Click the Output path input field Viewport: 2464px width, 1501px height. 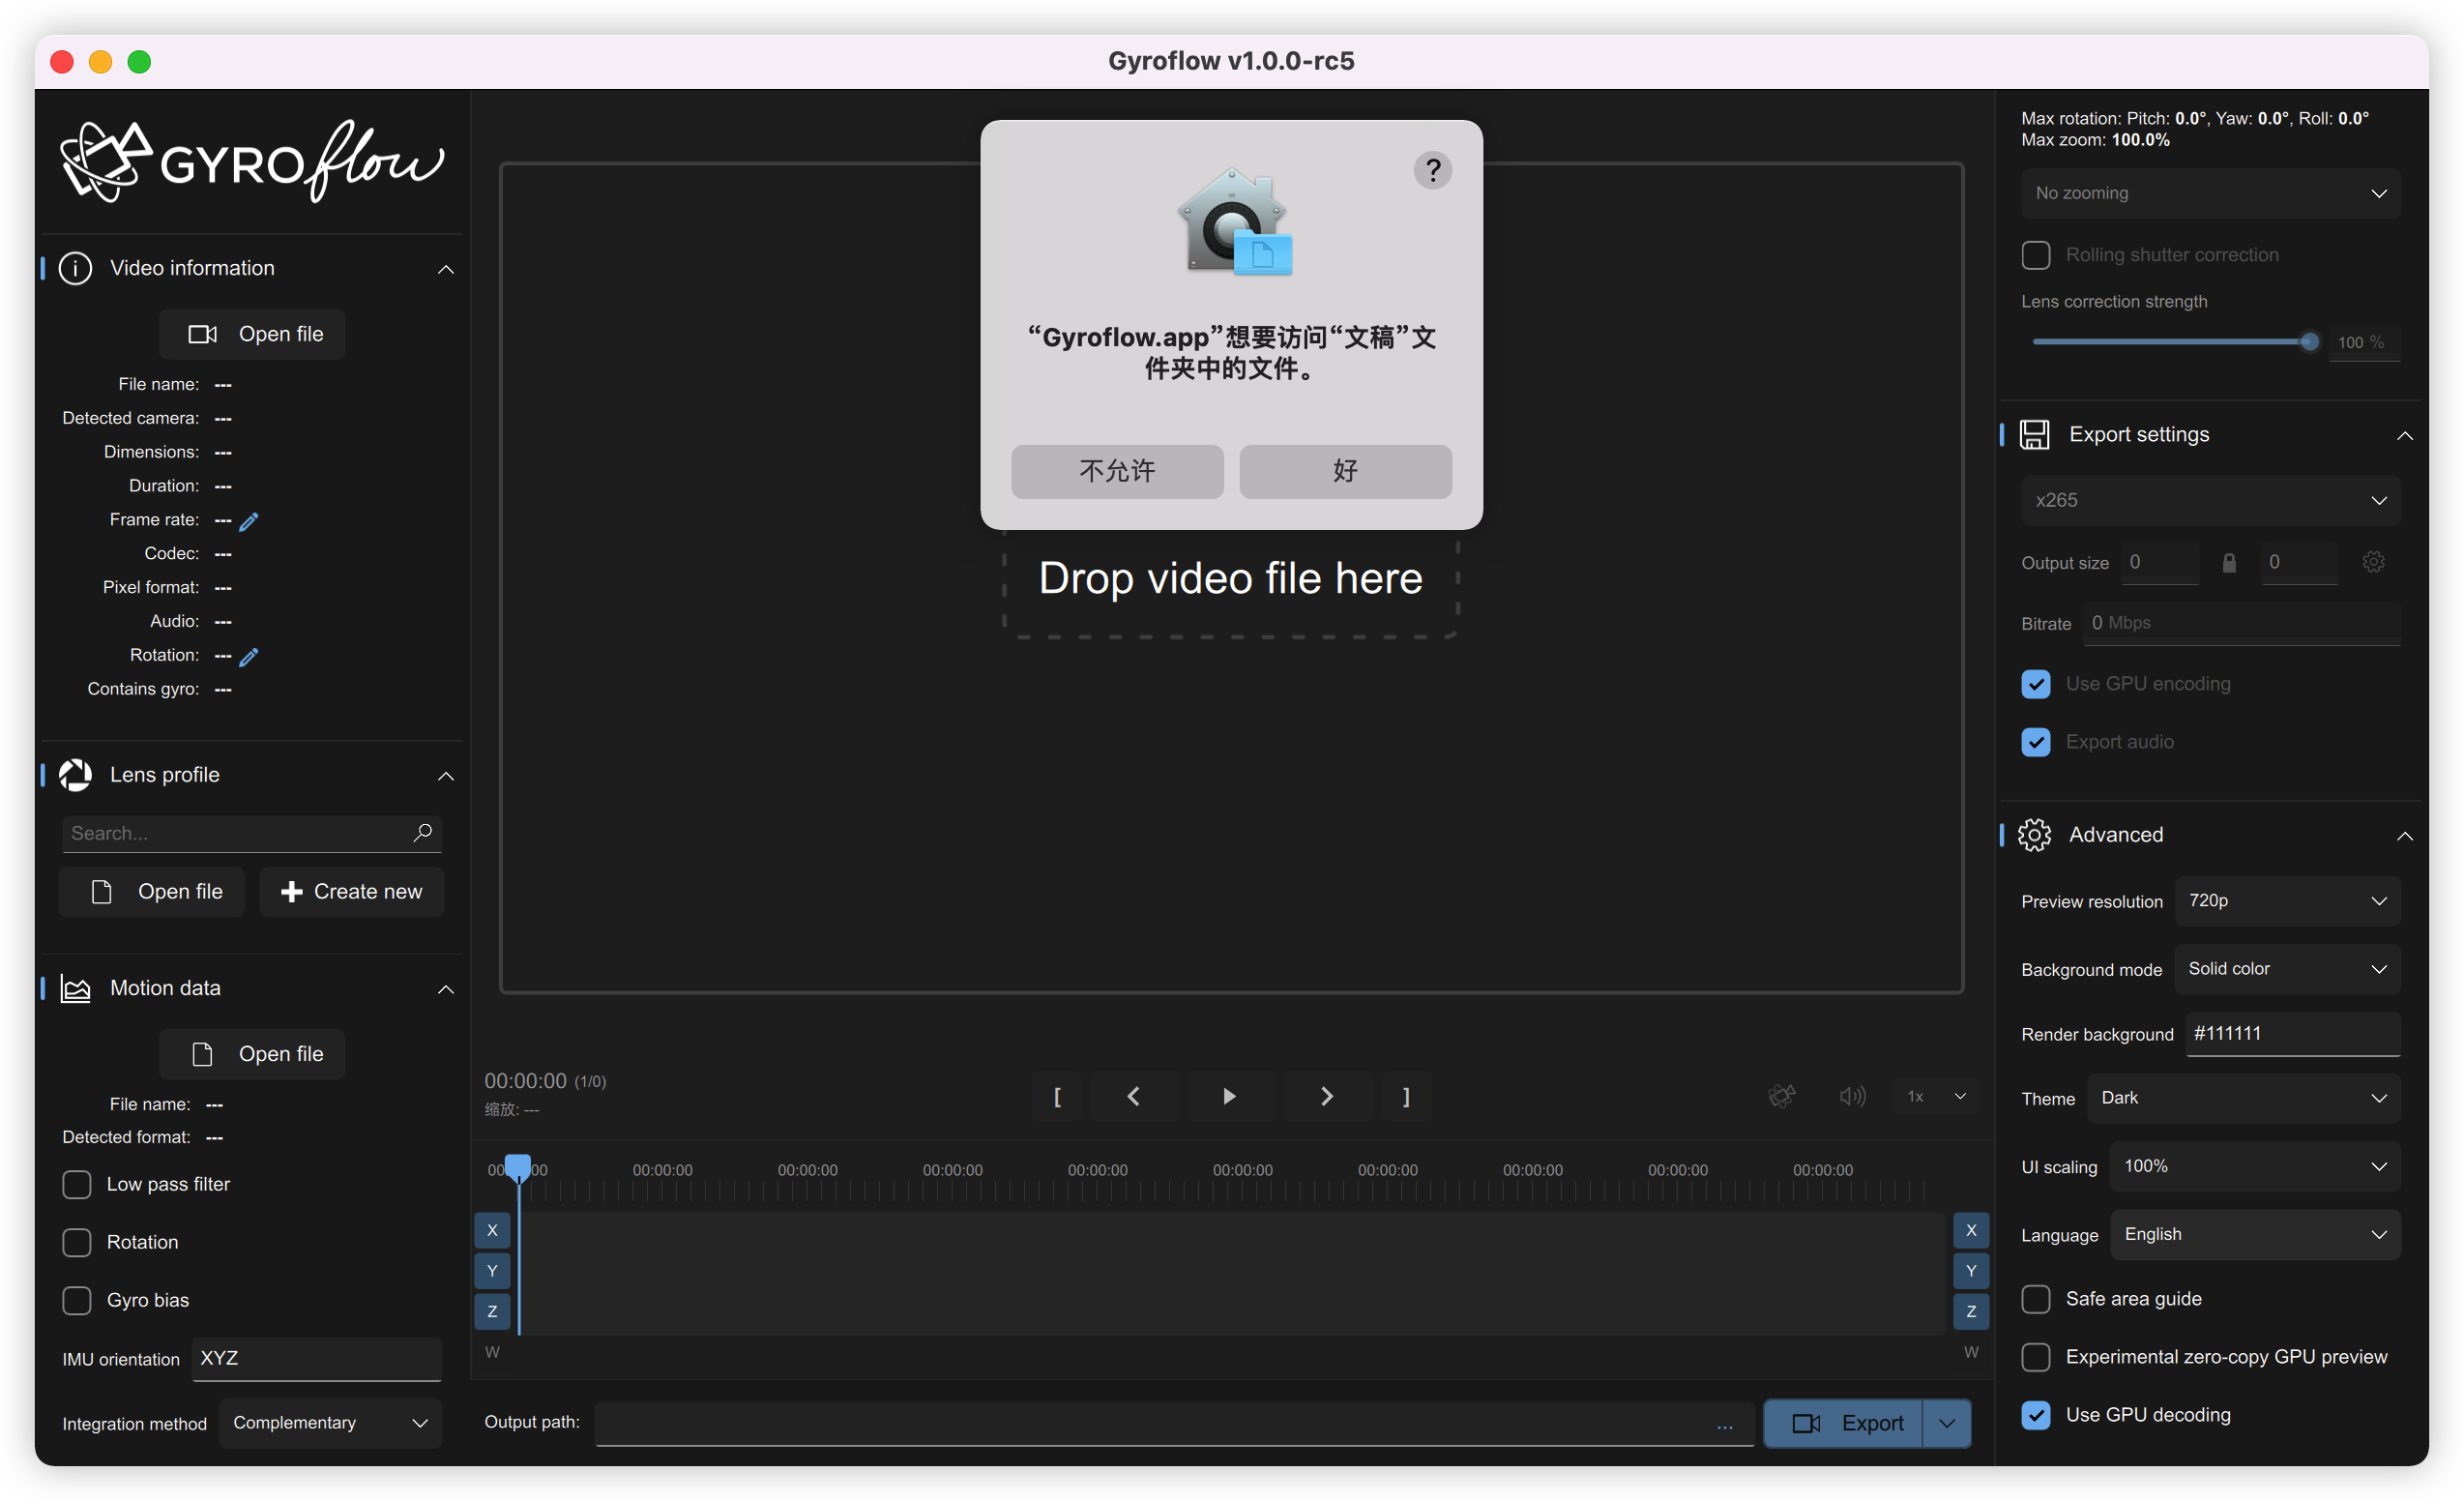pyautogui.click(x=1150, y=1423)
